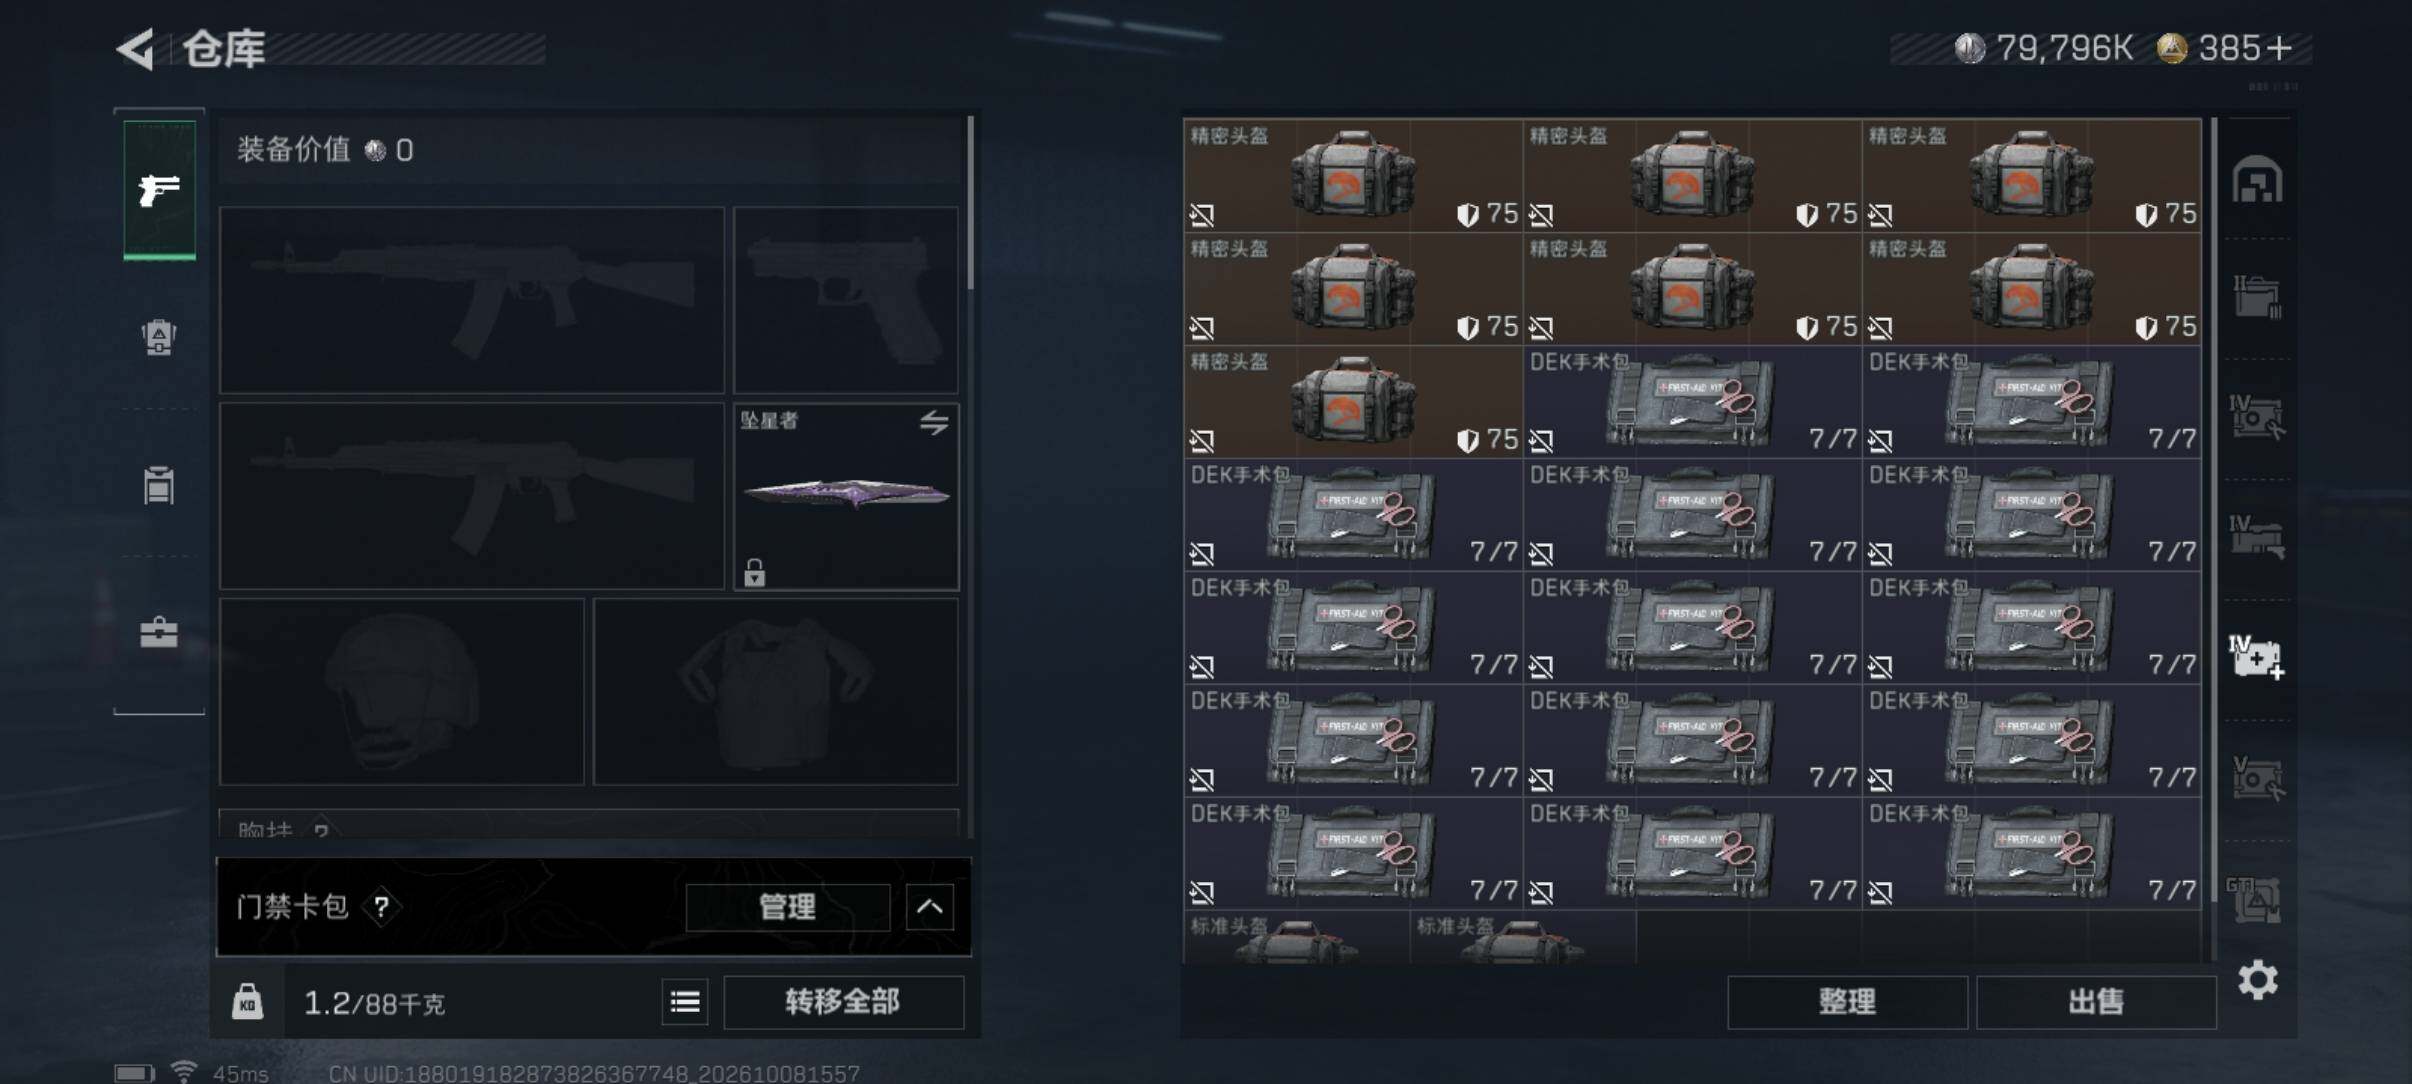The width and height of the screenshot is (2412, 1084).
Task: Click the 整理 sort button
Action: click(x=1847, y=1002)
